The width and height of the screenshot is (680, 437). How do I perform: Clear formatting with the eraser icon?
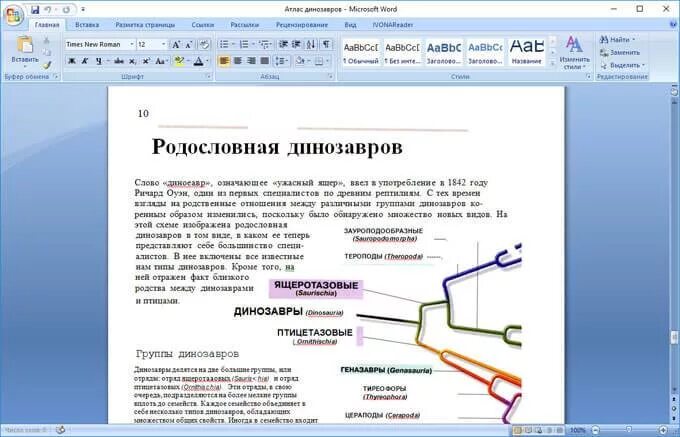pyautogui.click(x=204, y=45)
